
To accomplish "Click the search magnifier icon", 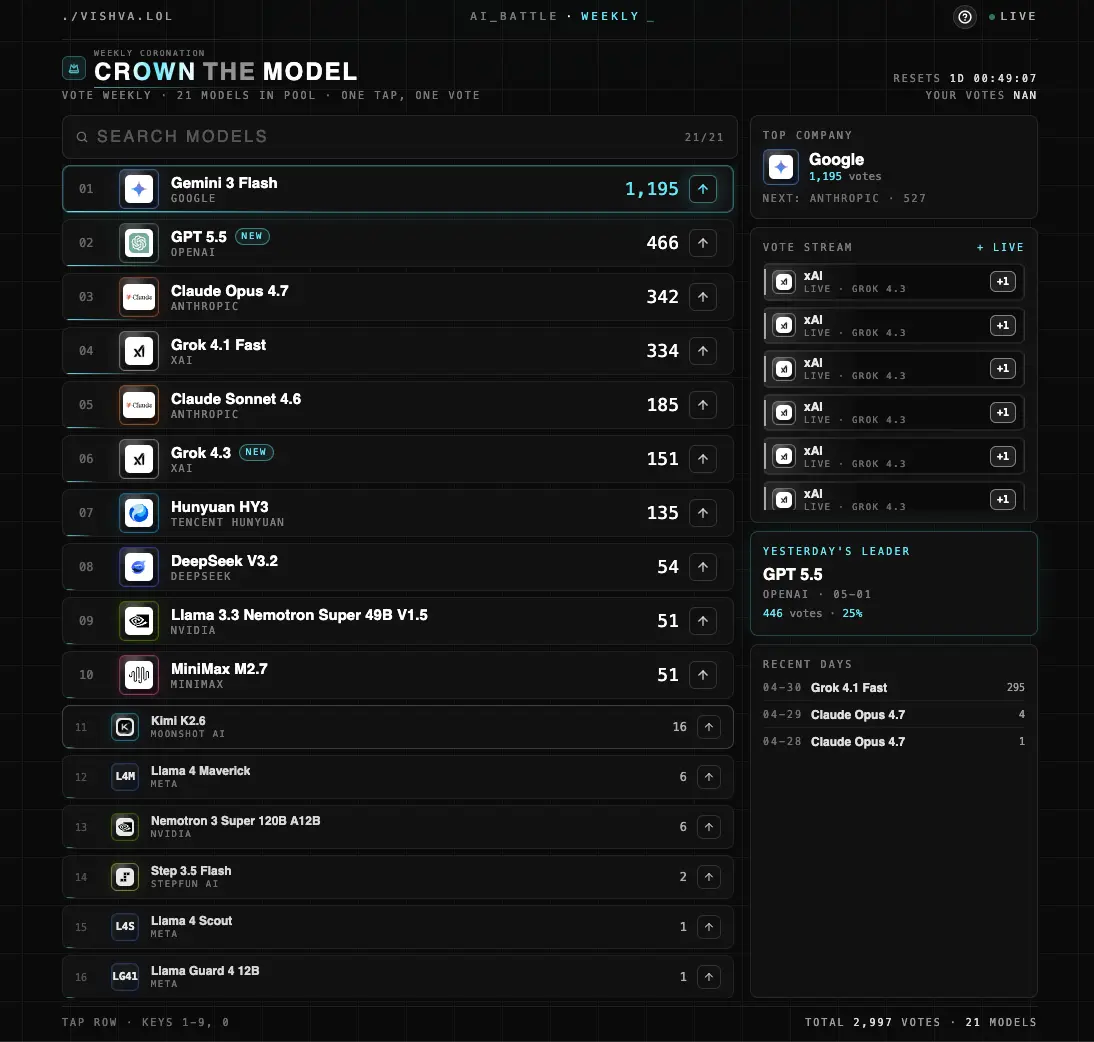I will 82,137.
